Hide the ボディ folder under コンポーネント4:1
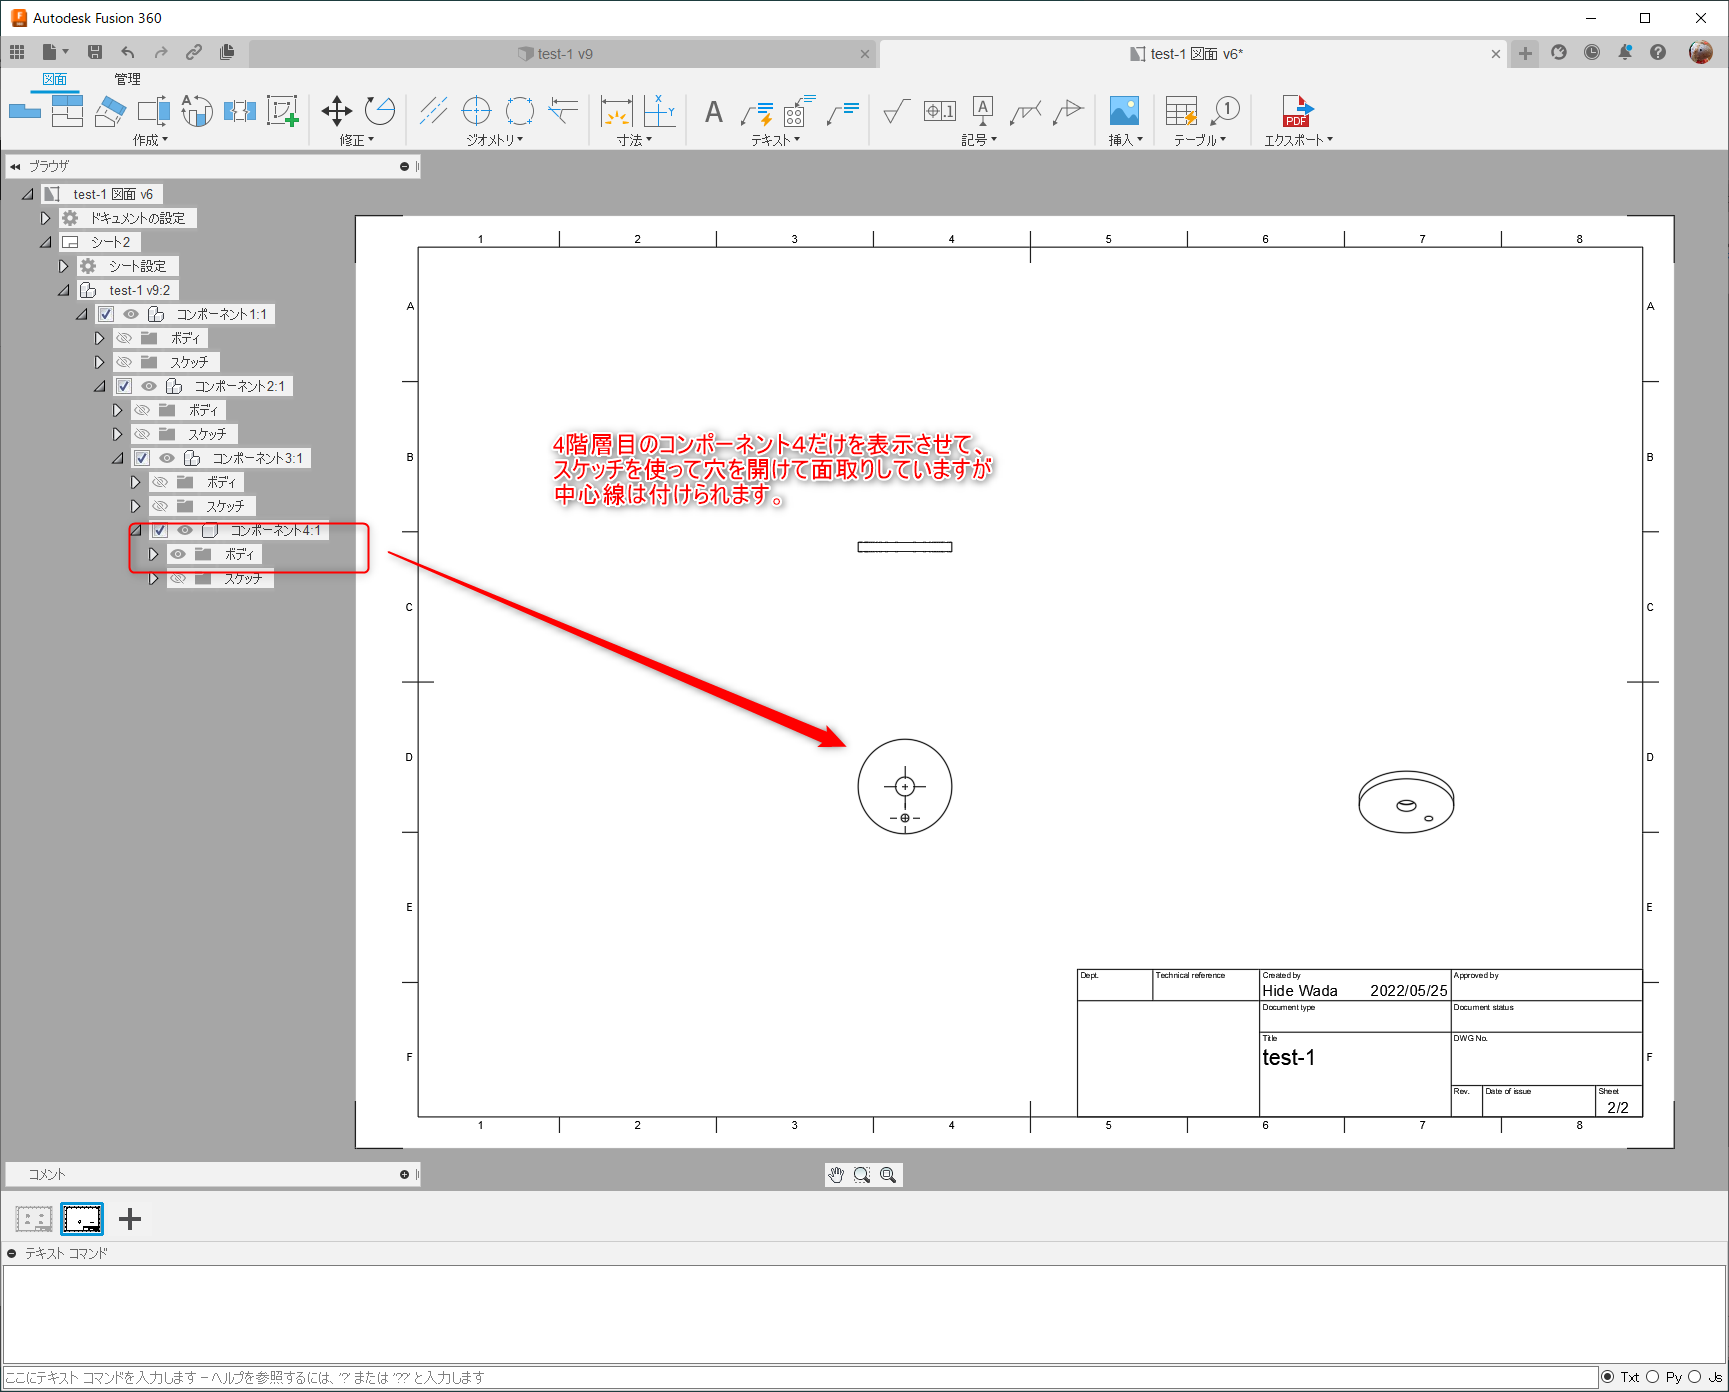1729x1392 pixels. coord(178,554)
